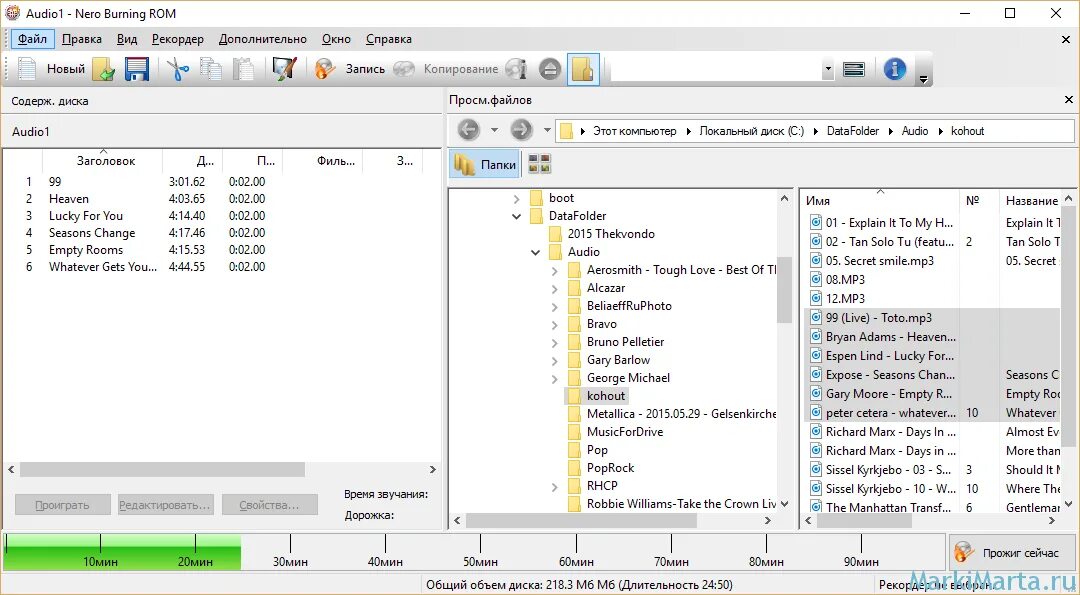Open the Правка menu

point(81,39)
